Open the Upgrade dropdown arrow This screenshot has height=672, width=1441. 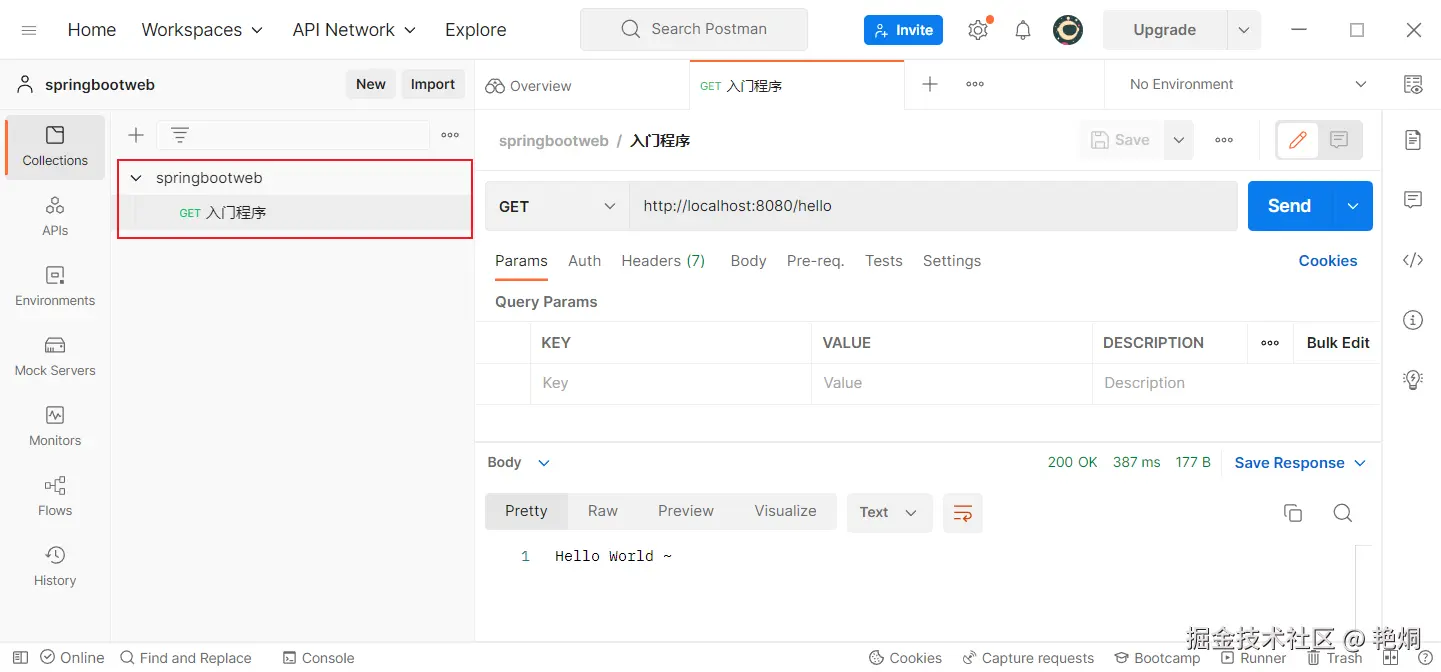click(x=1244, y=30)
